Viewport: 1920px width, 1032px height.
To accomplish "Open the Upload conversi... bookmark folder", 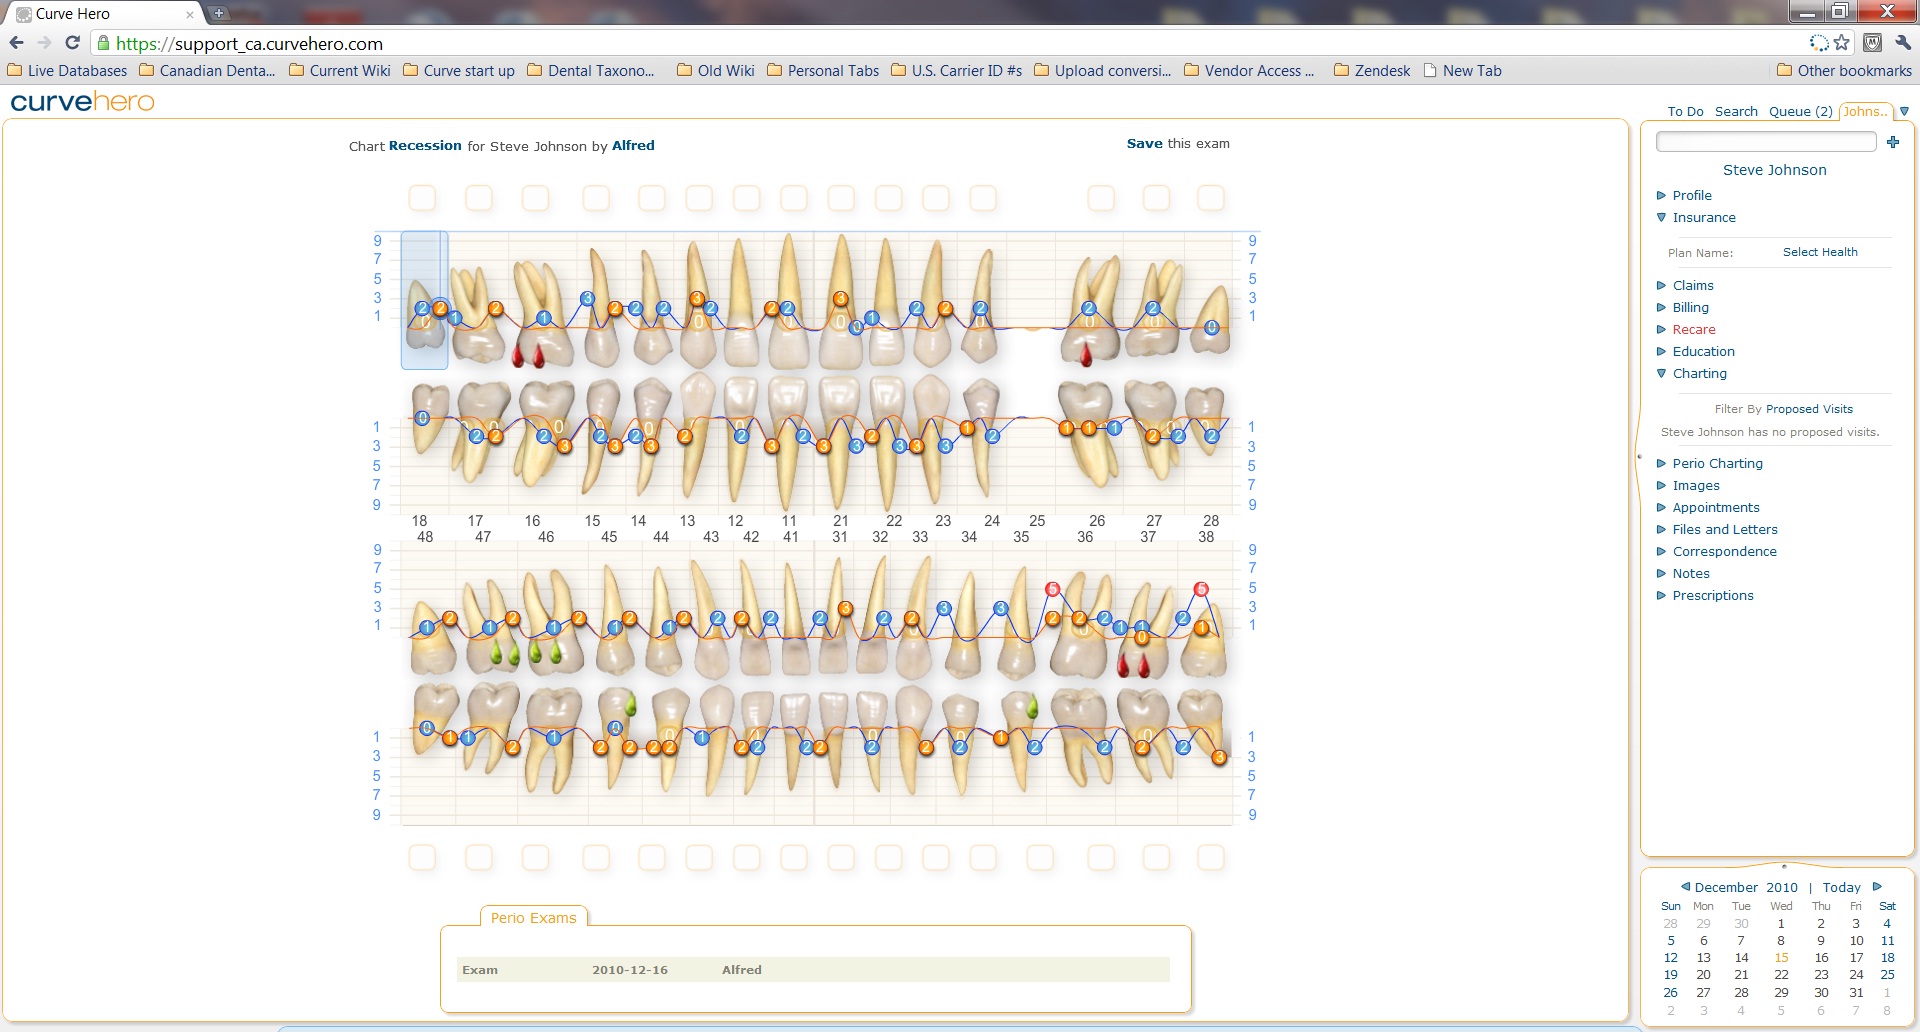I will (1103, 71).
